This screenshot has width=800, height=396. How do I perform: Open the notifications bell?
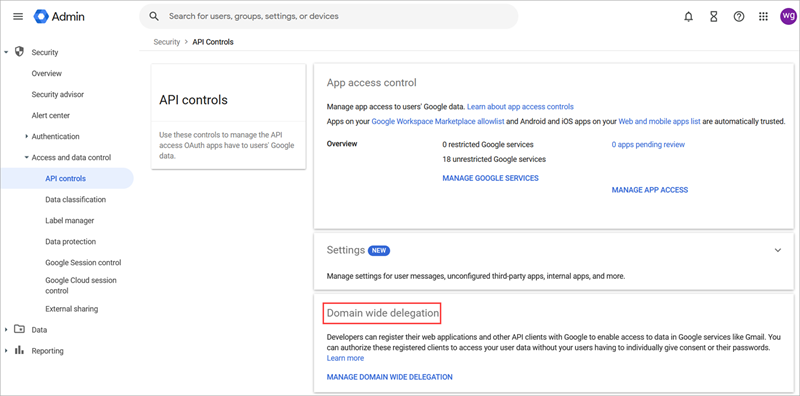(x=689, y=16)
